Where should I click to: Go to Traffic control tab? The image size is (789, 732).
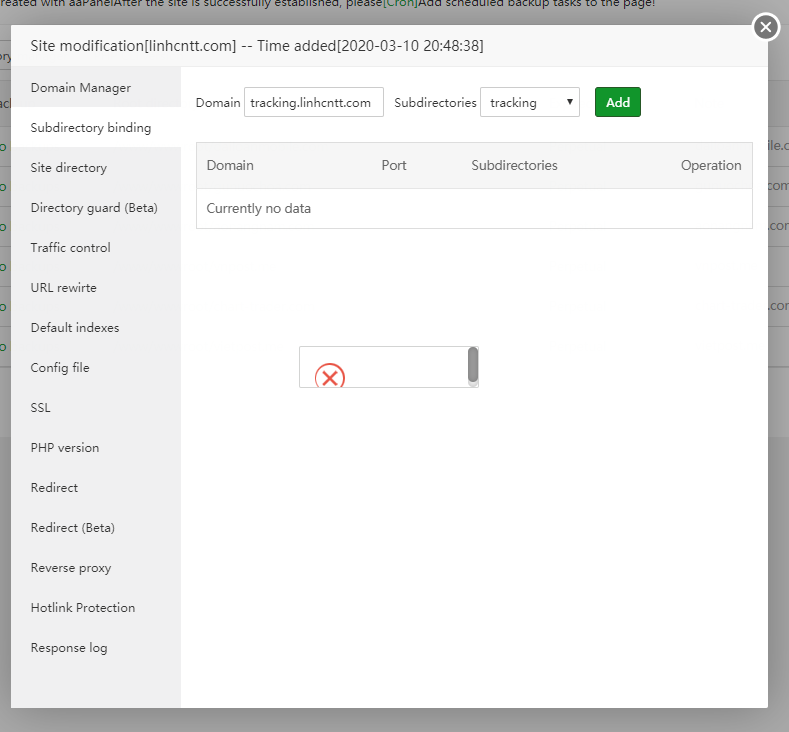(x=71, y=248)
